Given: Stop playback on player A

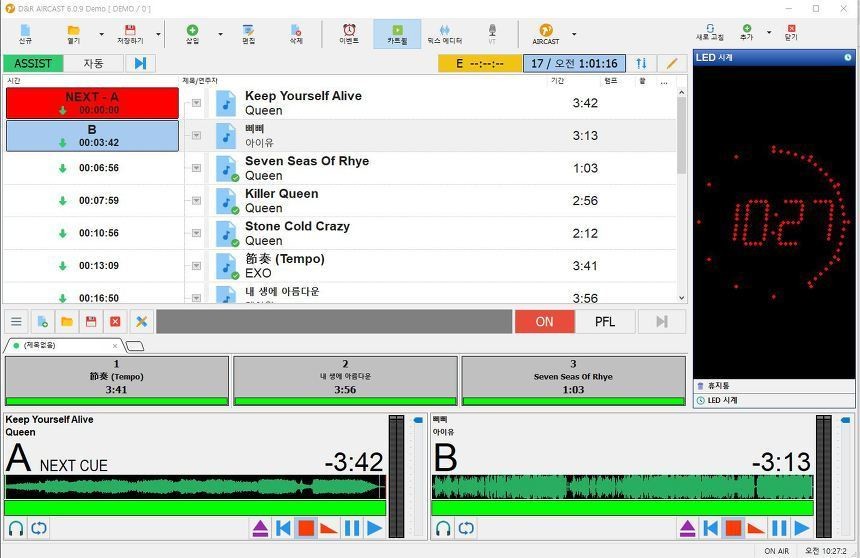Looking at the screenshot, I should 306,528.
